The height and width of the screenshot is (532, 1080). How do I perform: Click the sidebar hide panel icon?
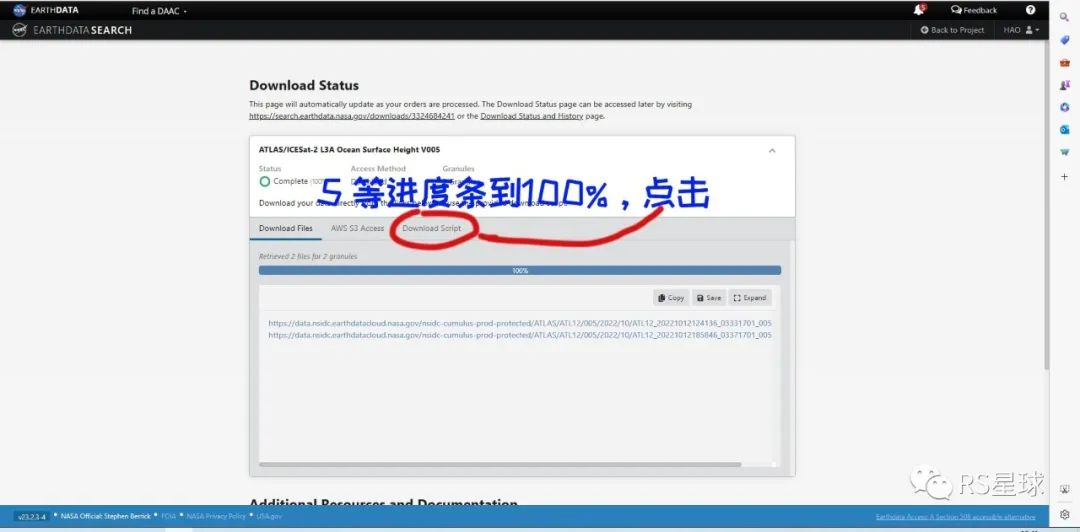pos(1065,489)
